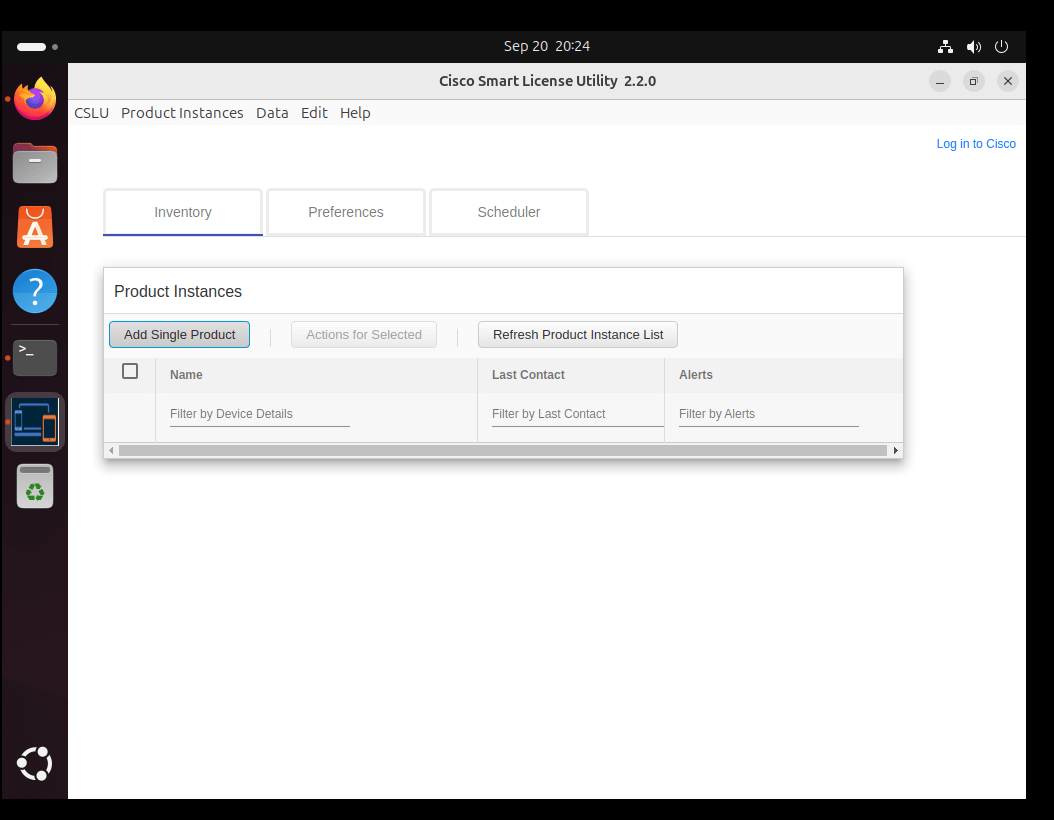This screenshot has width=1054, height=820.
Task: Open the network status icon
Action: click(945, 46)
